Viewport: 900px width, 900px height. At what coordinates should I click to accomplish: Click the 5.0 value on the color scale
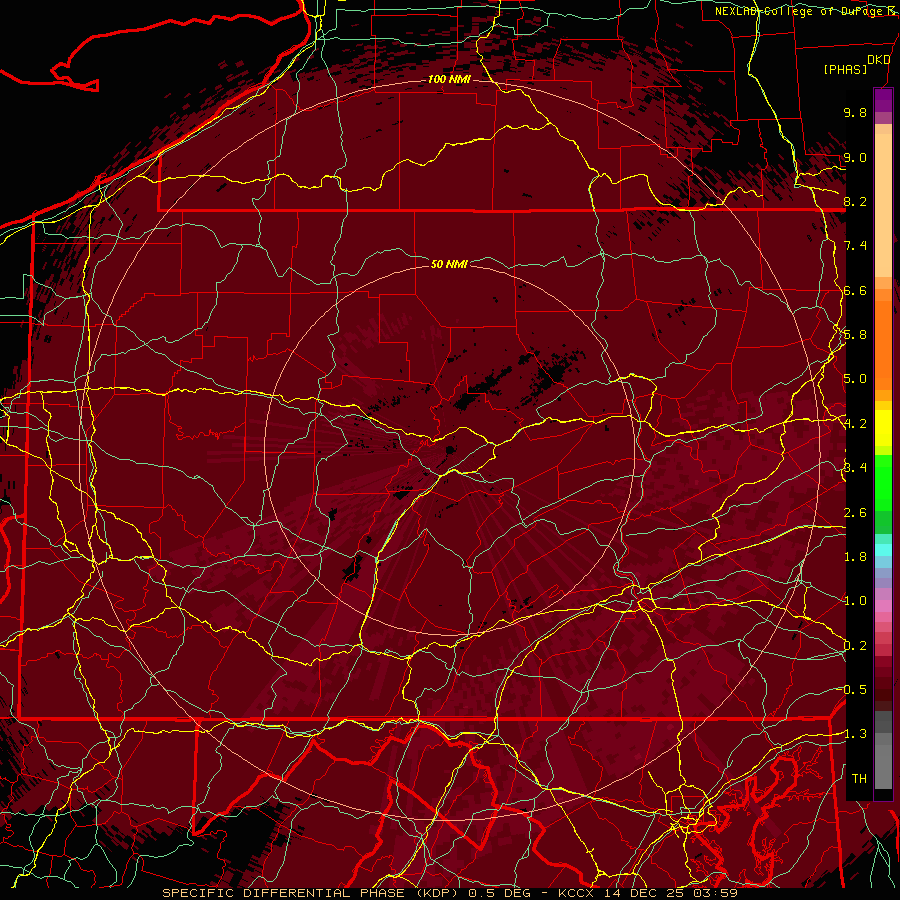click(x=855, y=379)
